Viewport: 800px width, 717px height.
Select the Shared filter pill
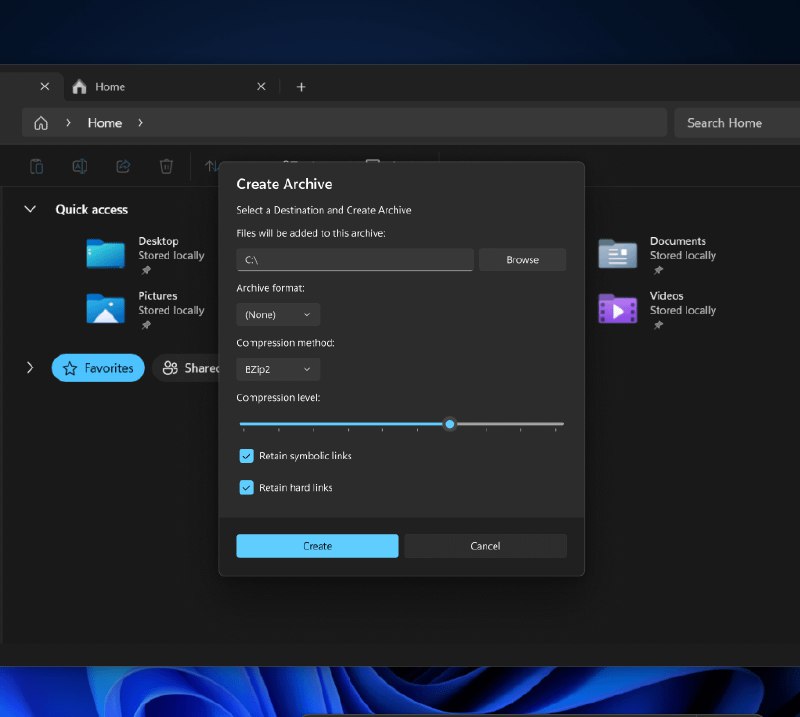point(188,368)
